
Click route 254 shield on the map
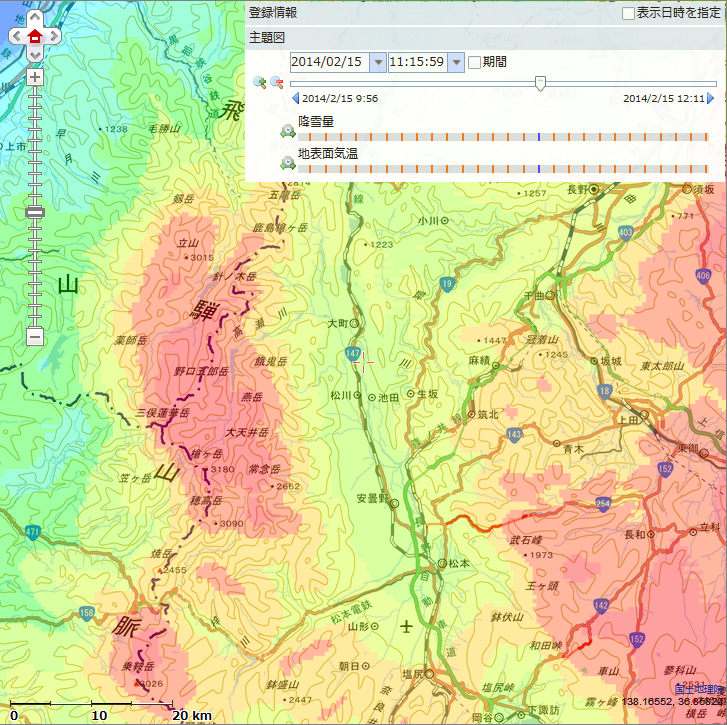[x=603, y=504]
